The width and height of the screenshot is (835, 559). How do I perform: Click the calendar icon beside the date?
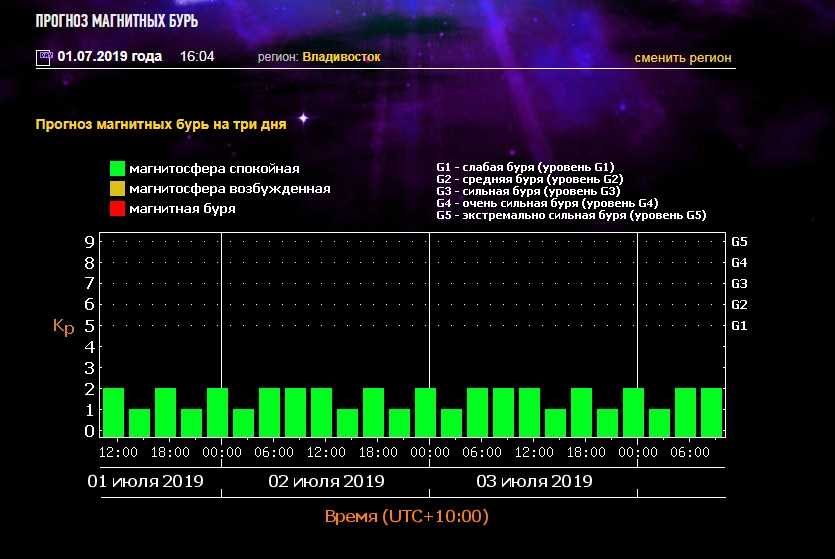point(44,57)
